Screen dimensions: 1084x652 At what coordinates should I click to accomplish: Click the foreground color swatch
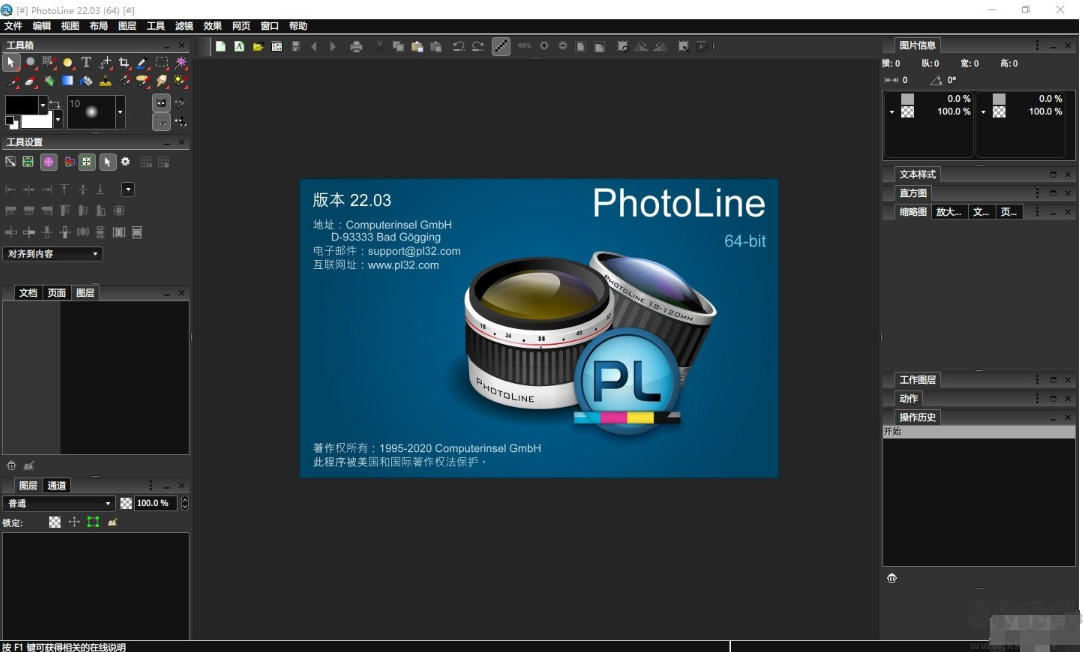[x=20, y=105]
